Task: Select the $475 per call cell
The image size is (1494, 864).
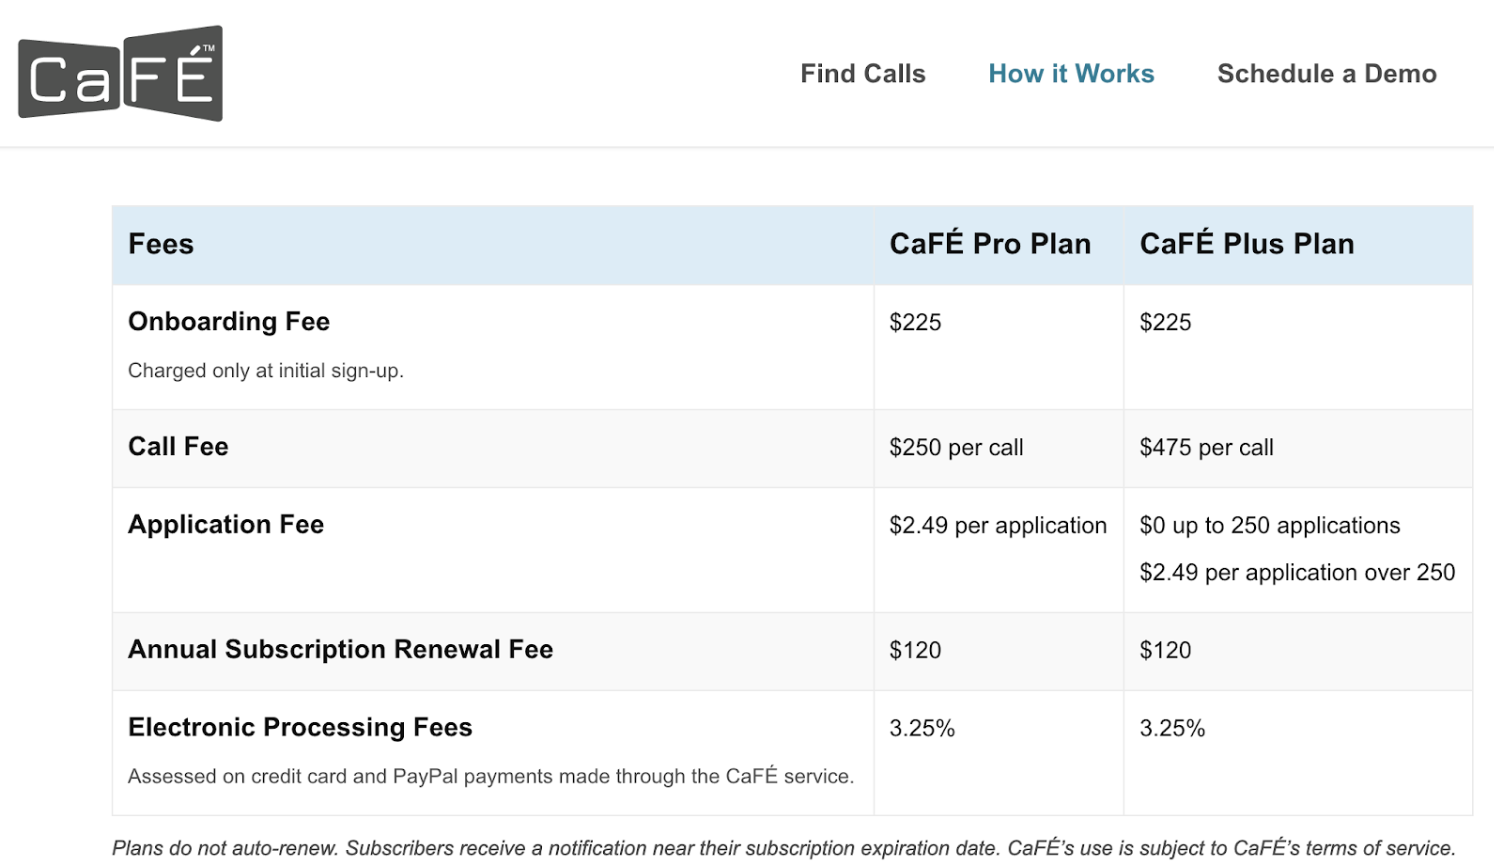Action: (1206, 448)
